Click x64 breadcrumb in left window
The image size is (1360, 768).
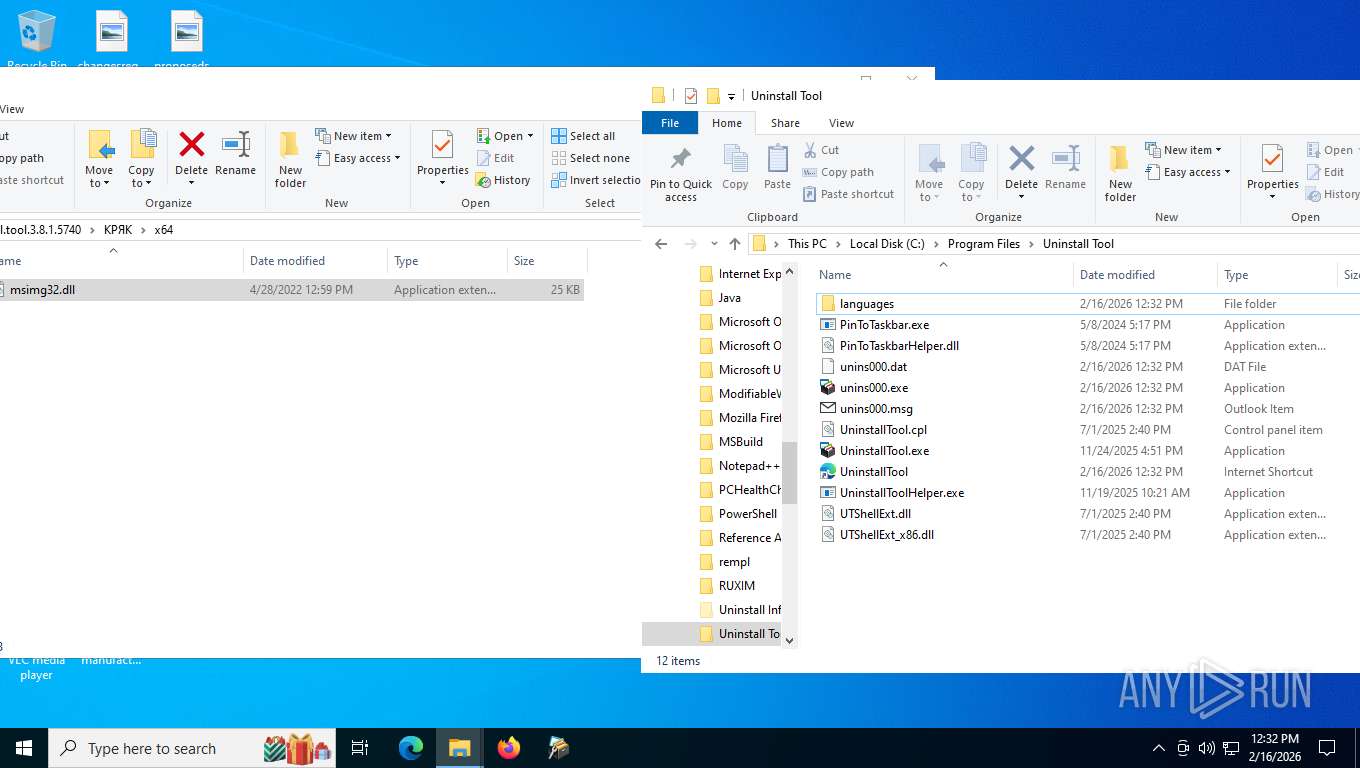coord(163,230)
